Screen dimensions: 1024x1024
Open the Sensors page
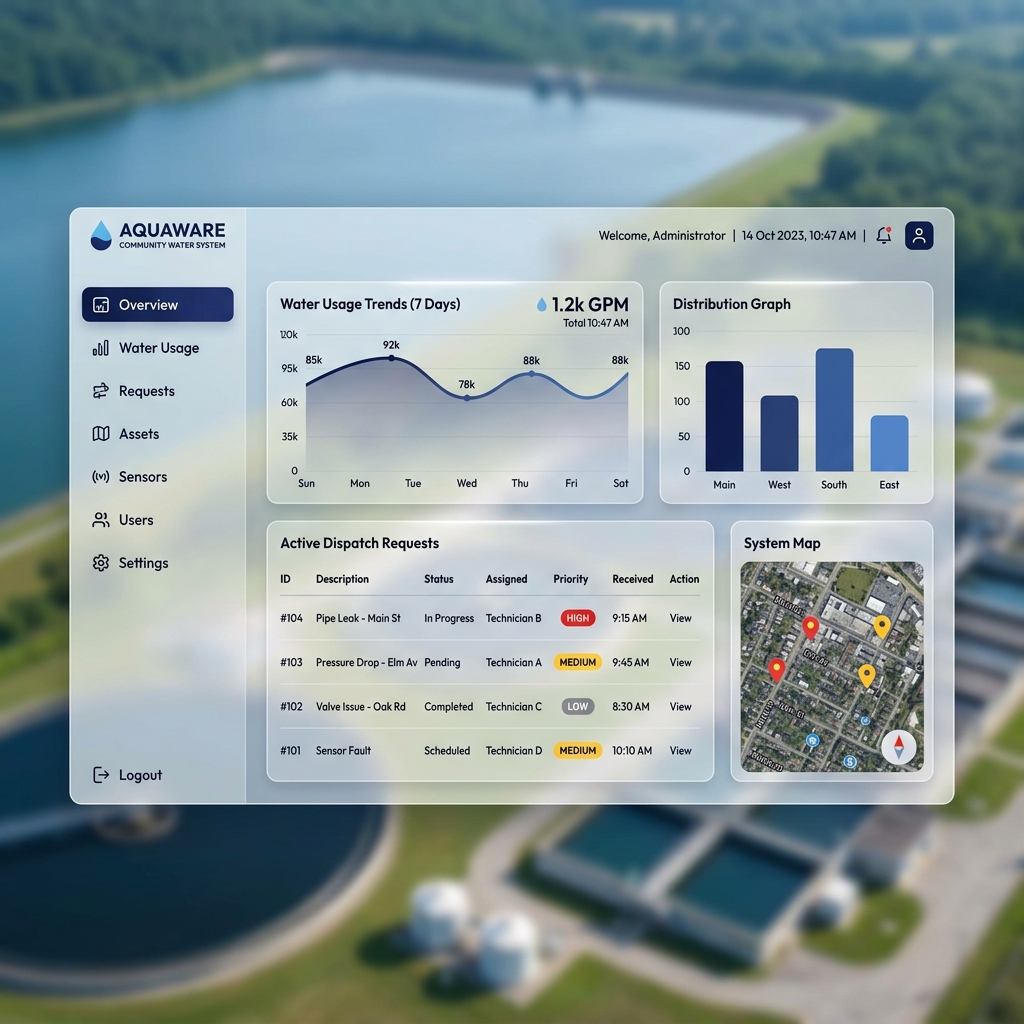143,477
